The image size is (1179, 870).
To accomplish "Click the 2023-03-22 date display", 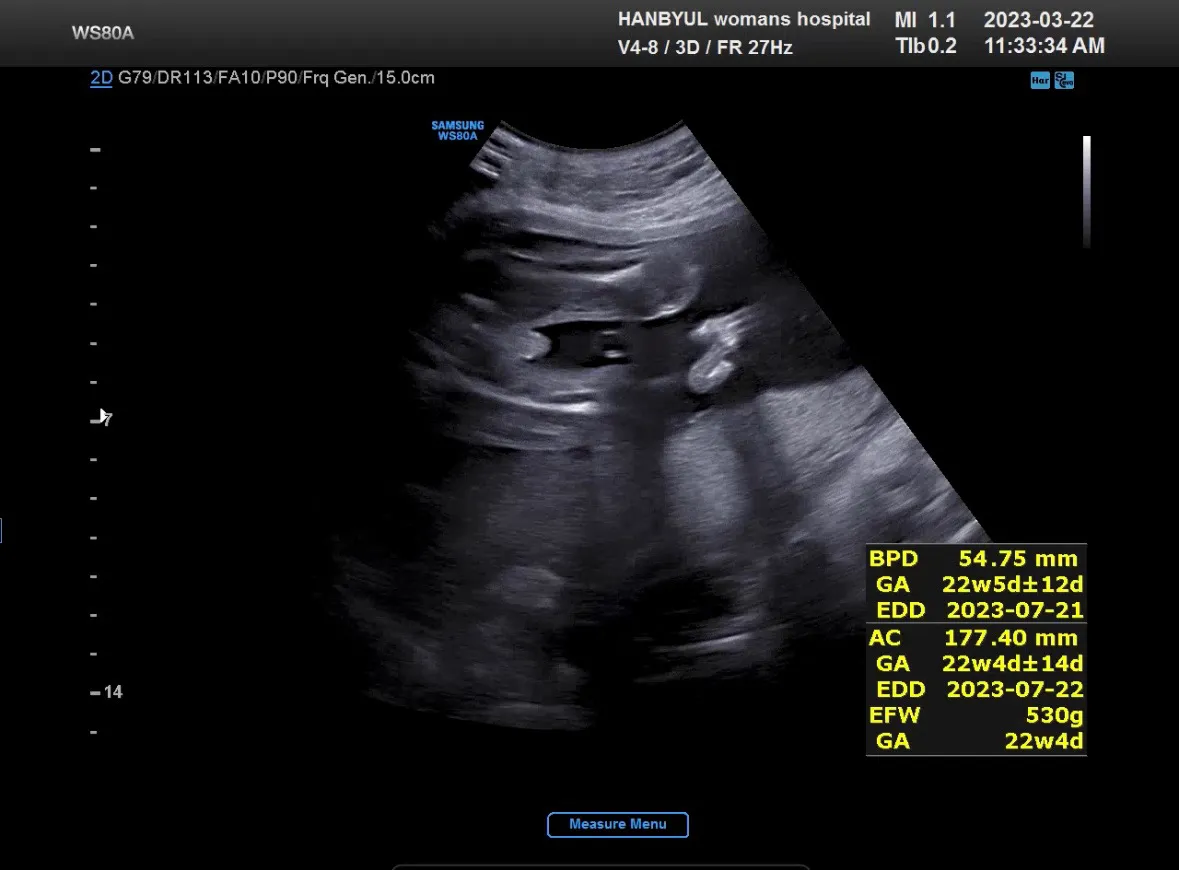I will point(1038,20).
